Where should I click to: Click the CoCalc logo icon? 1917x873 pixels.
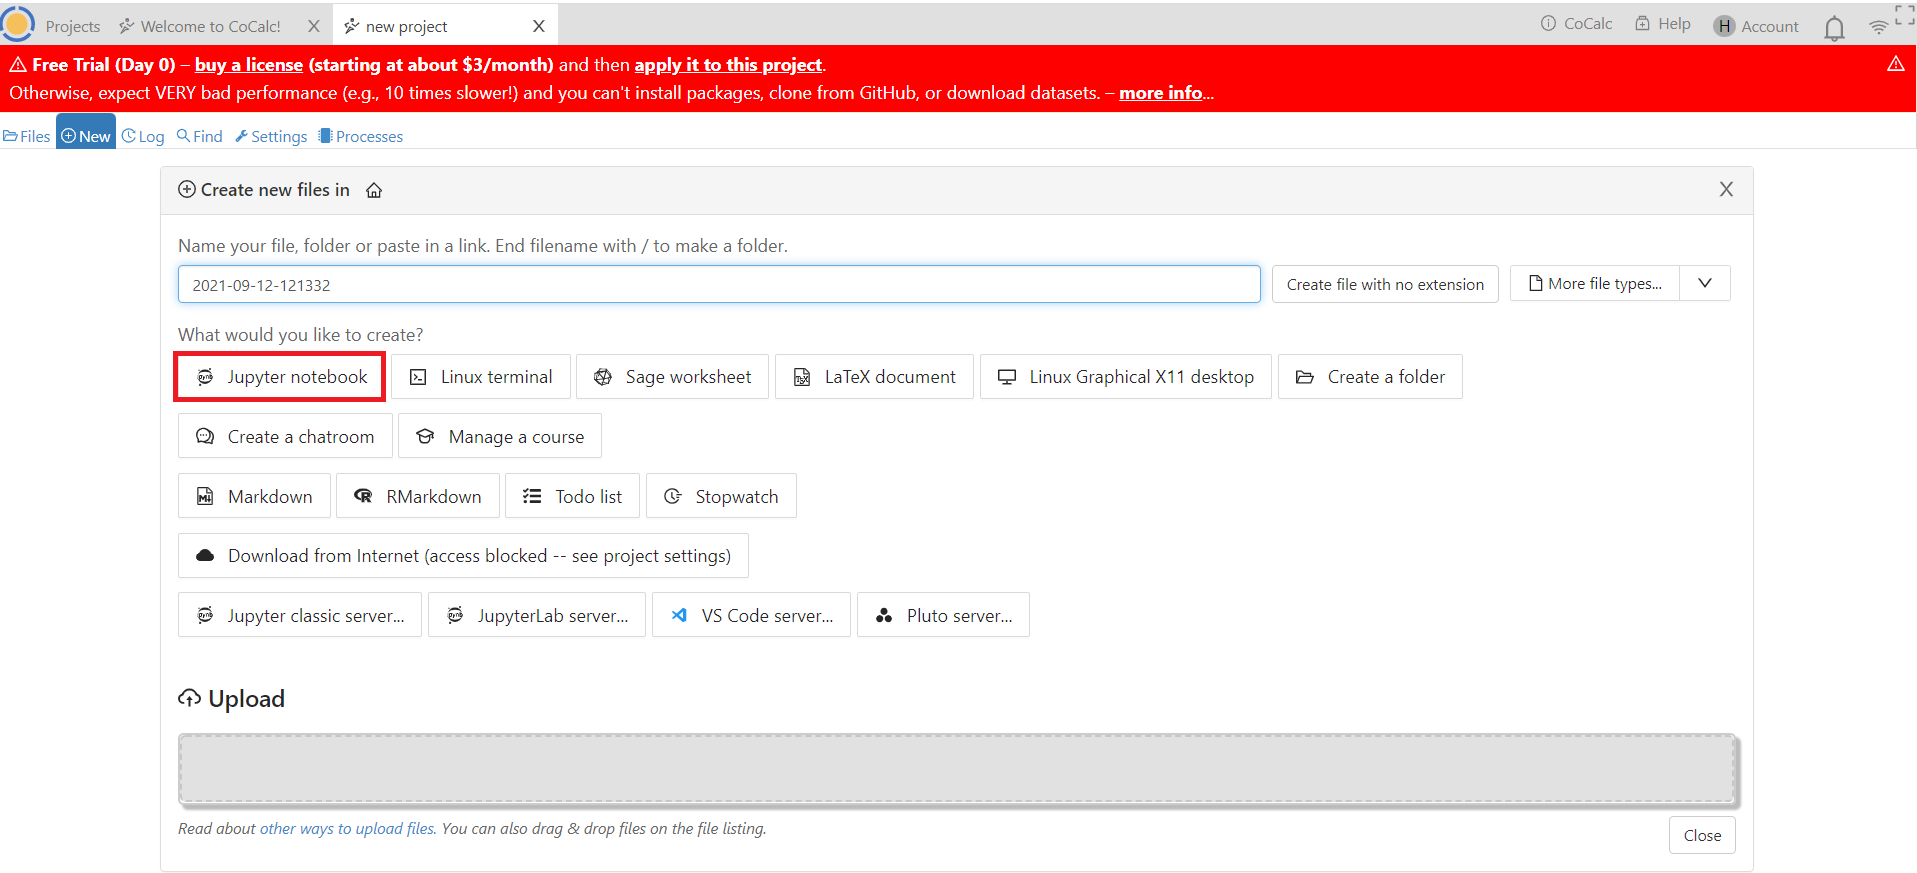[x=18, y=24]
